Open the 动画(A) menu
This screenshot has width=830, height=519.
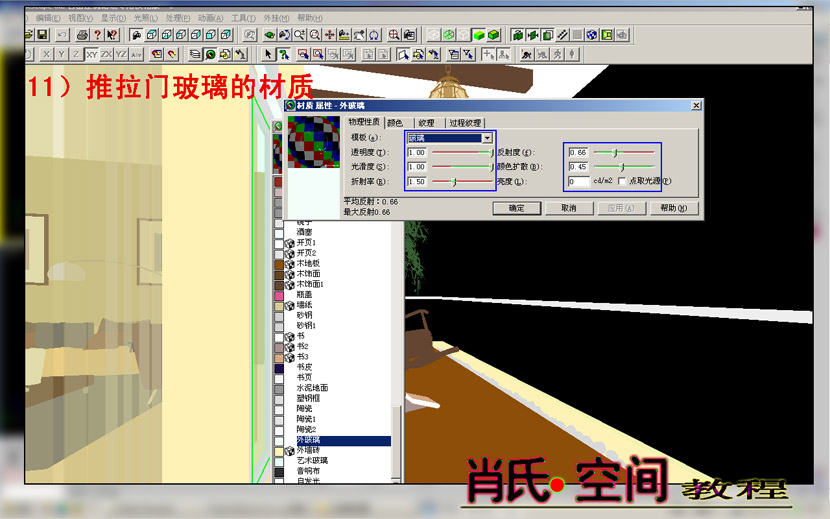[x=210, y=18]
